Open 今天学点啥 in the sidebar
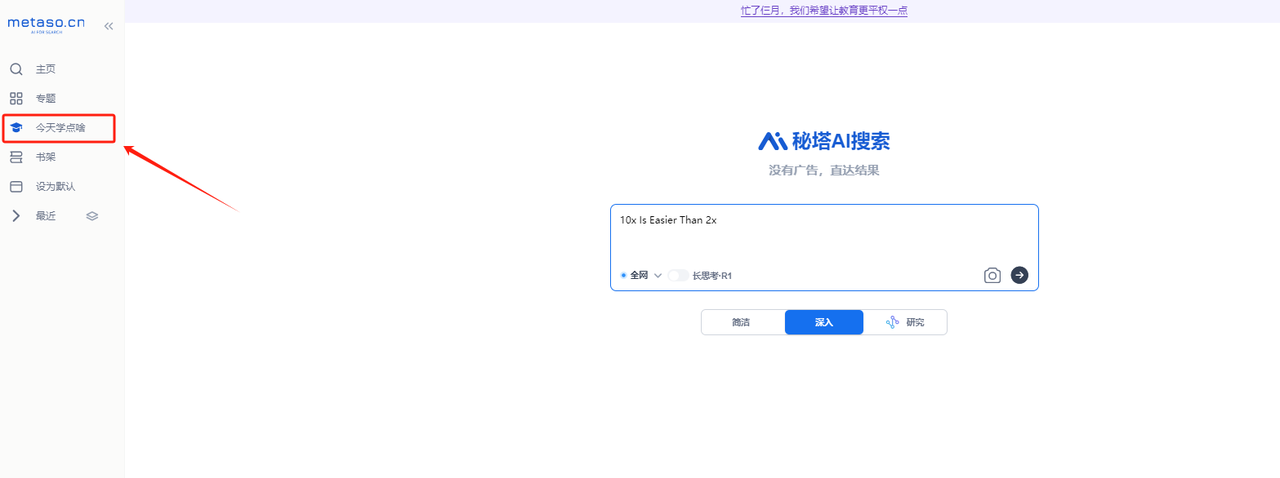The image size is (1280, 478). pos(59,128)
